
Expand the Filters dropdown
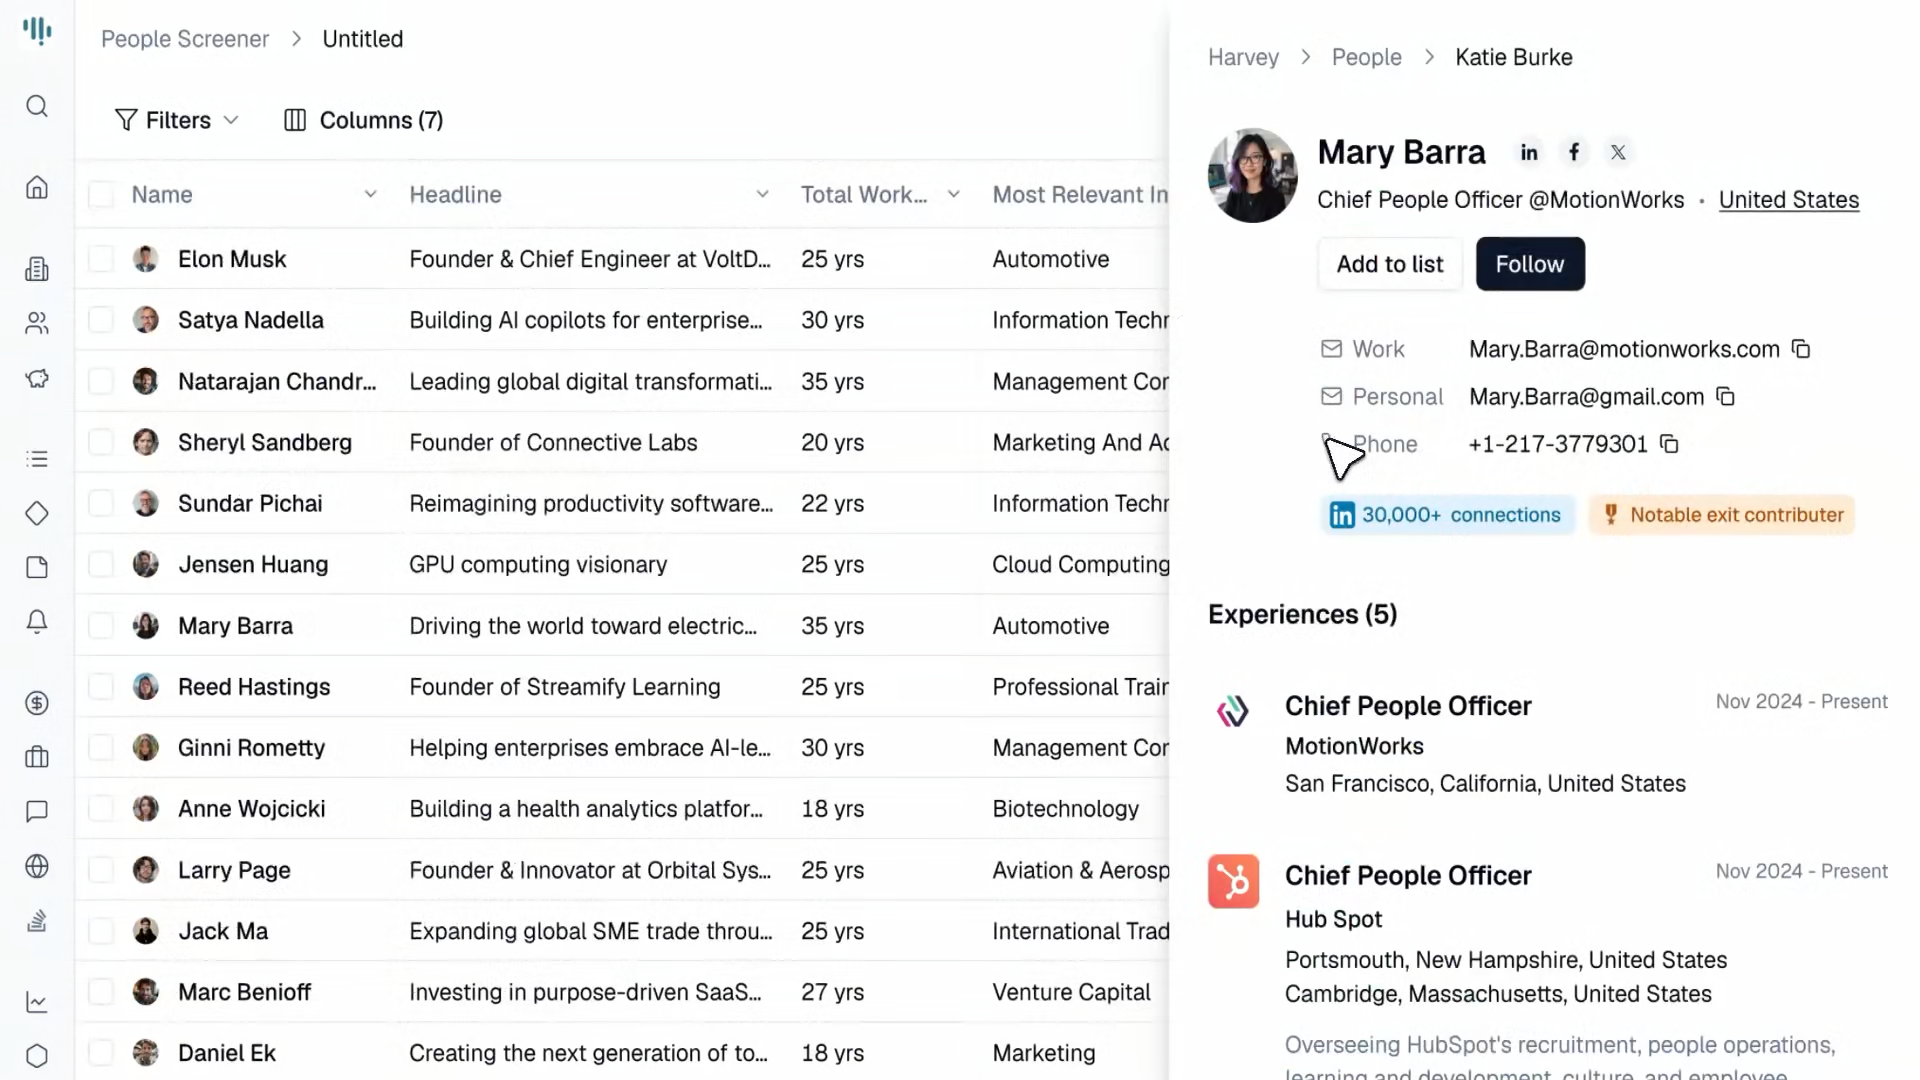pyautogui.click(x=177, y=120)
